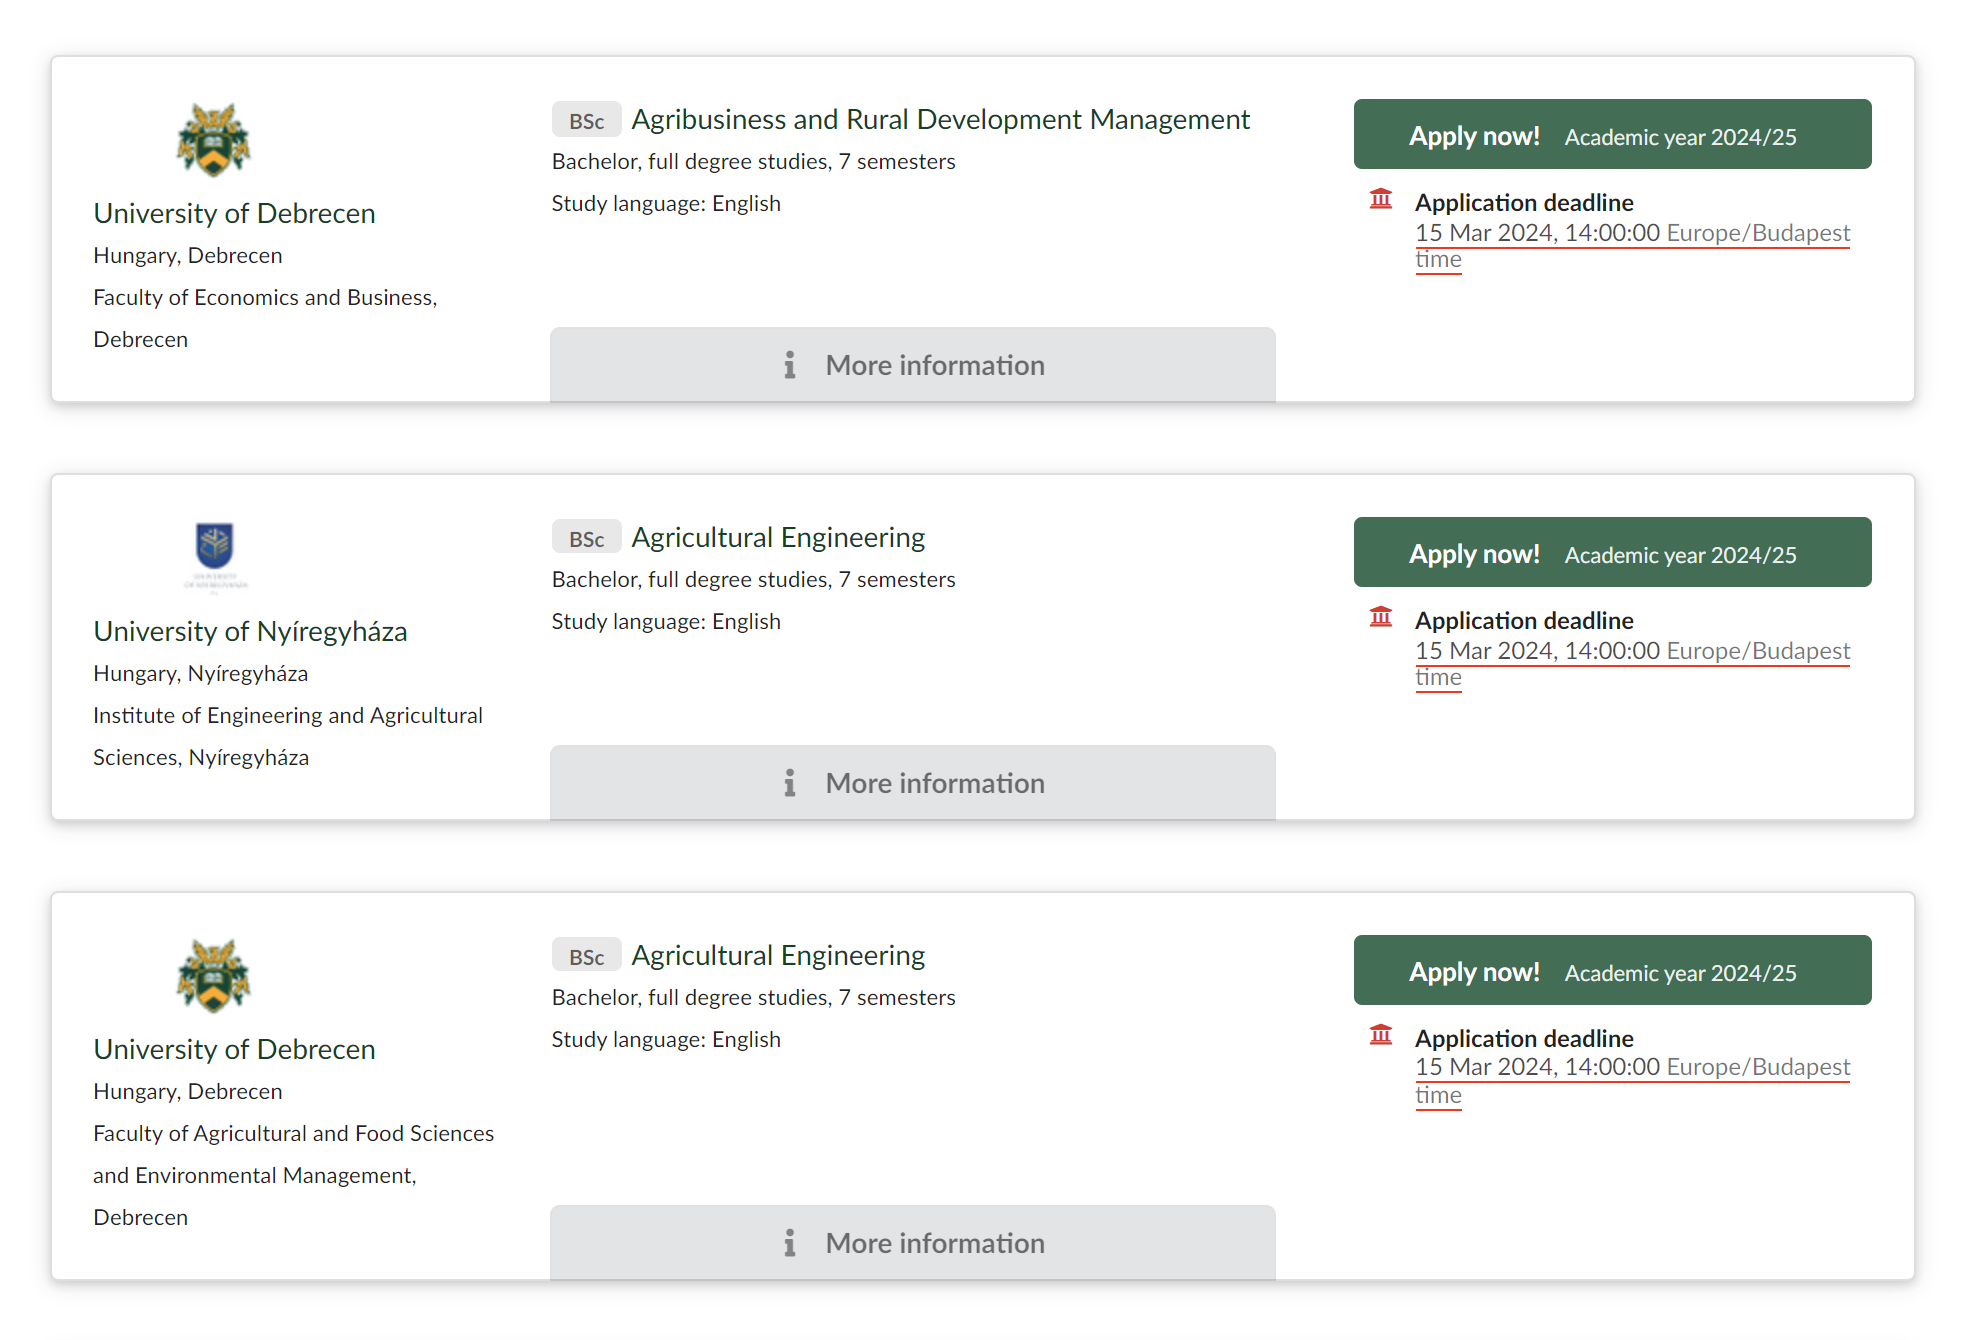The image size is (1966, 1340).
Task: Click 'Bachelor, full degree studies' line in Faculty of Agricultural and Food Sciences card
Action: tap(753, 997)
